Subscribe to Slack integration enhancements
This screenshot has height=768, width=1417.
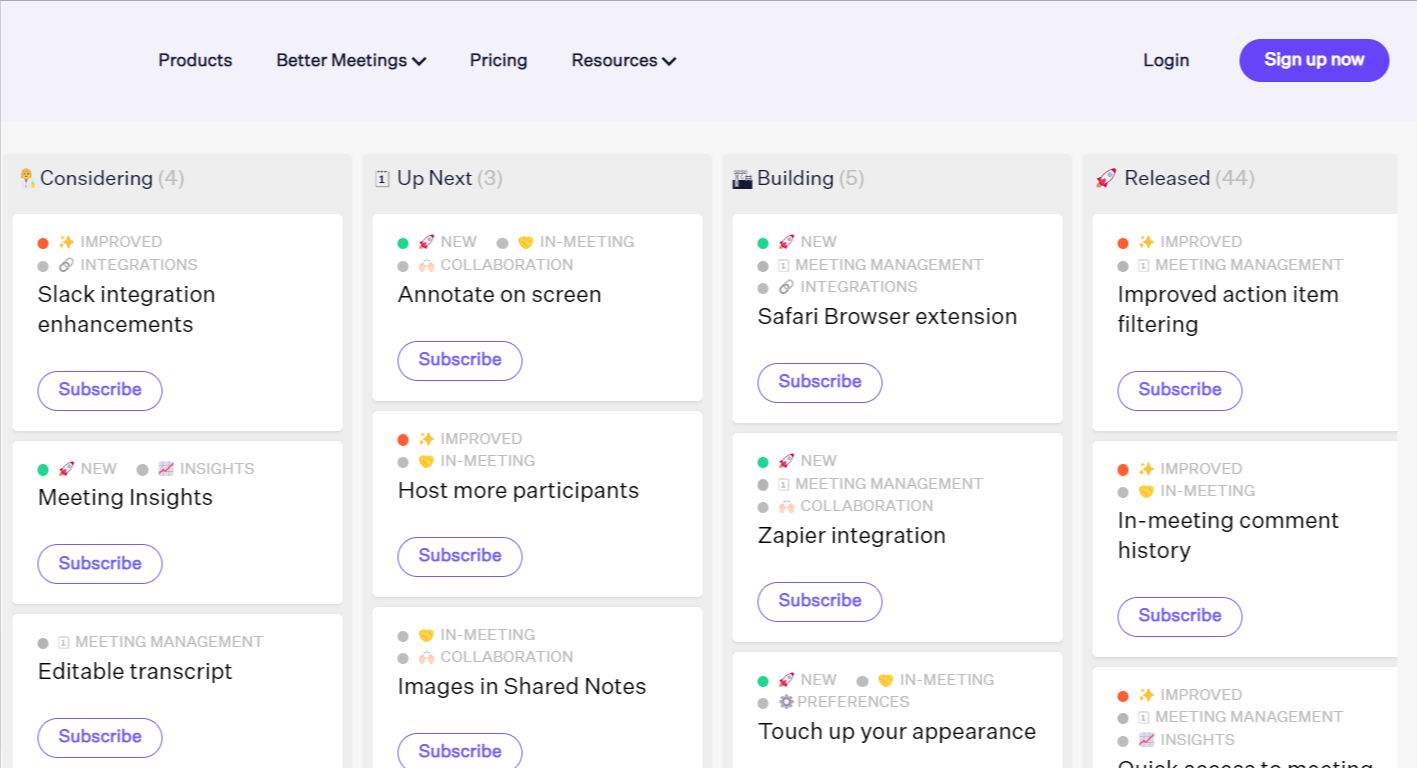tap(100, 390)
